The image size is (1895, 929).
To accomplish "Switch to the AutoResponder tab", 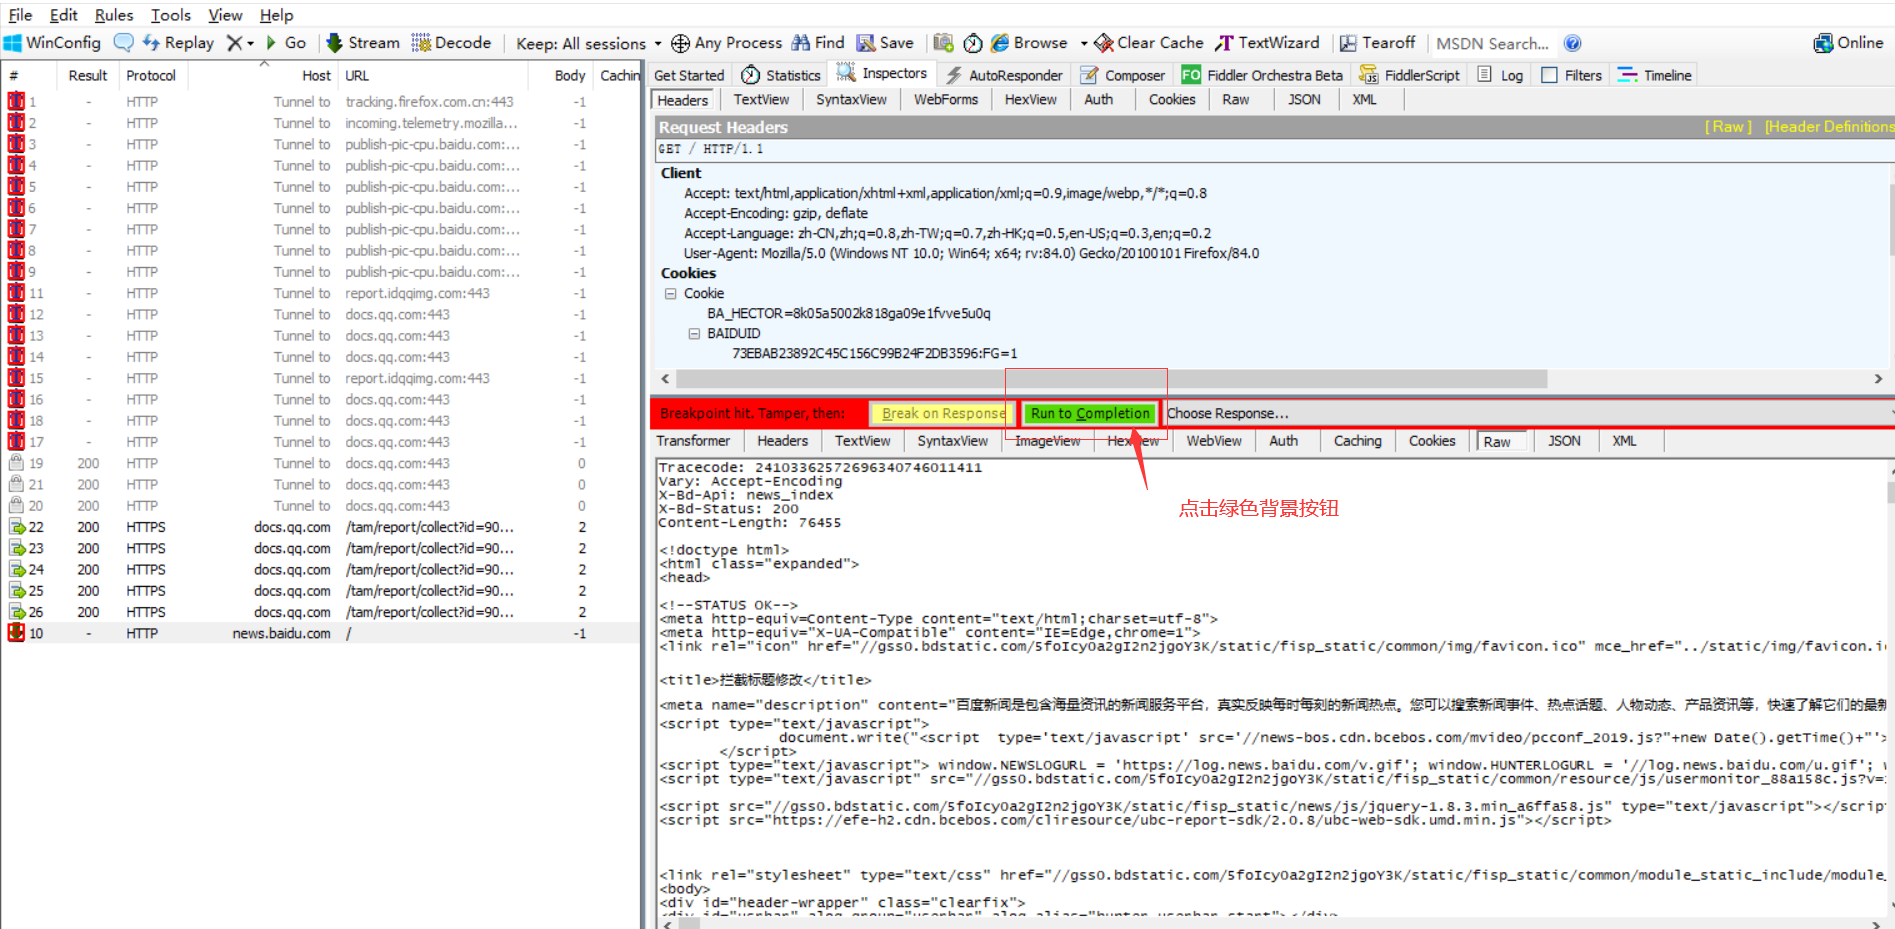I will (x=1004, y=75).
